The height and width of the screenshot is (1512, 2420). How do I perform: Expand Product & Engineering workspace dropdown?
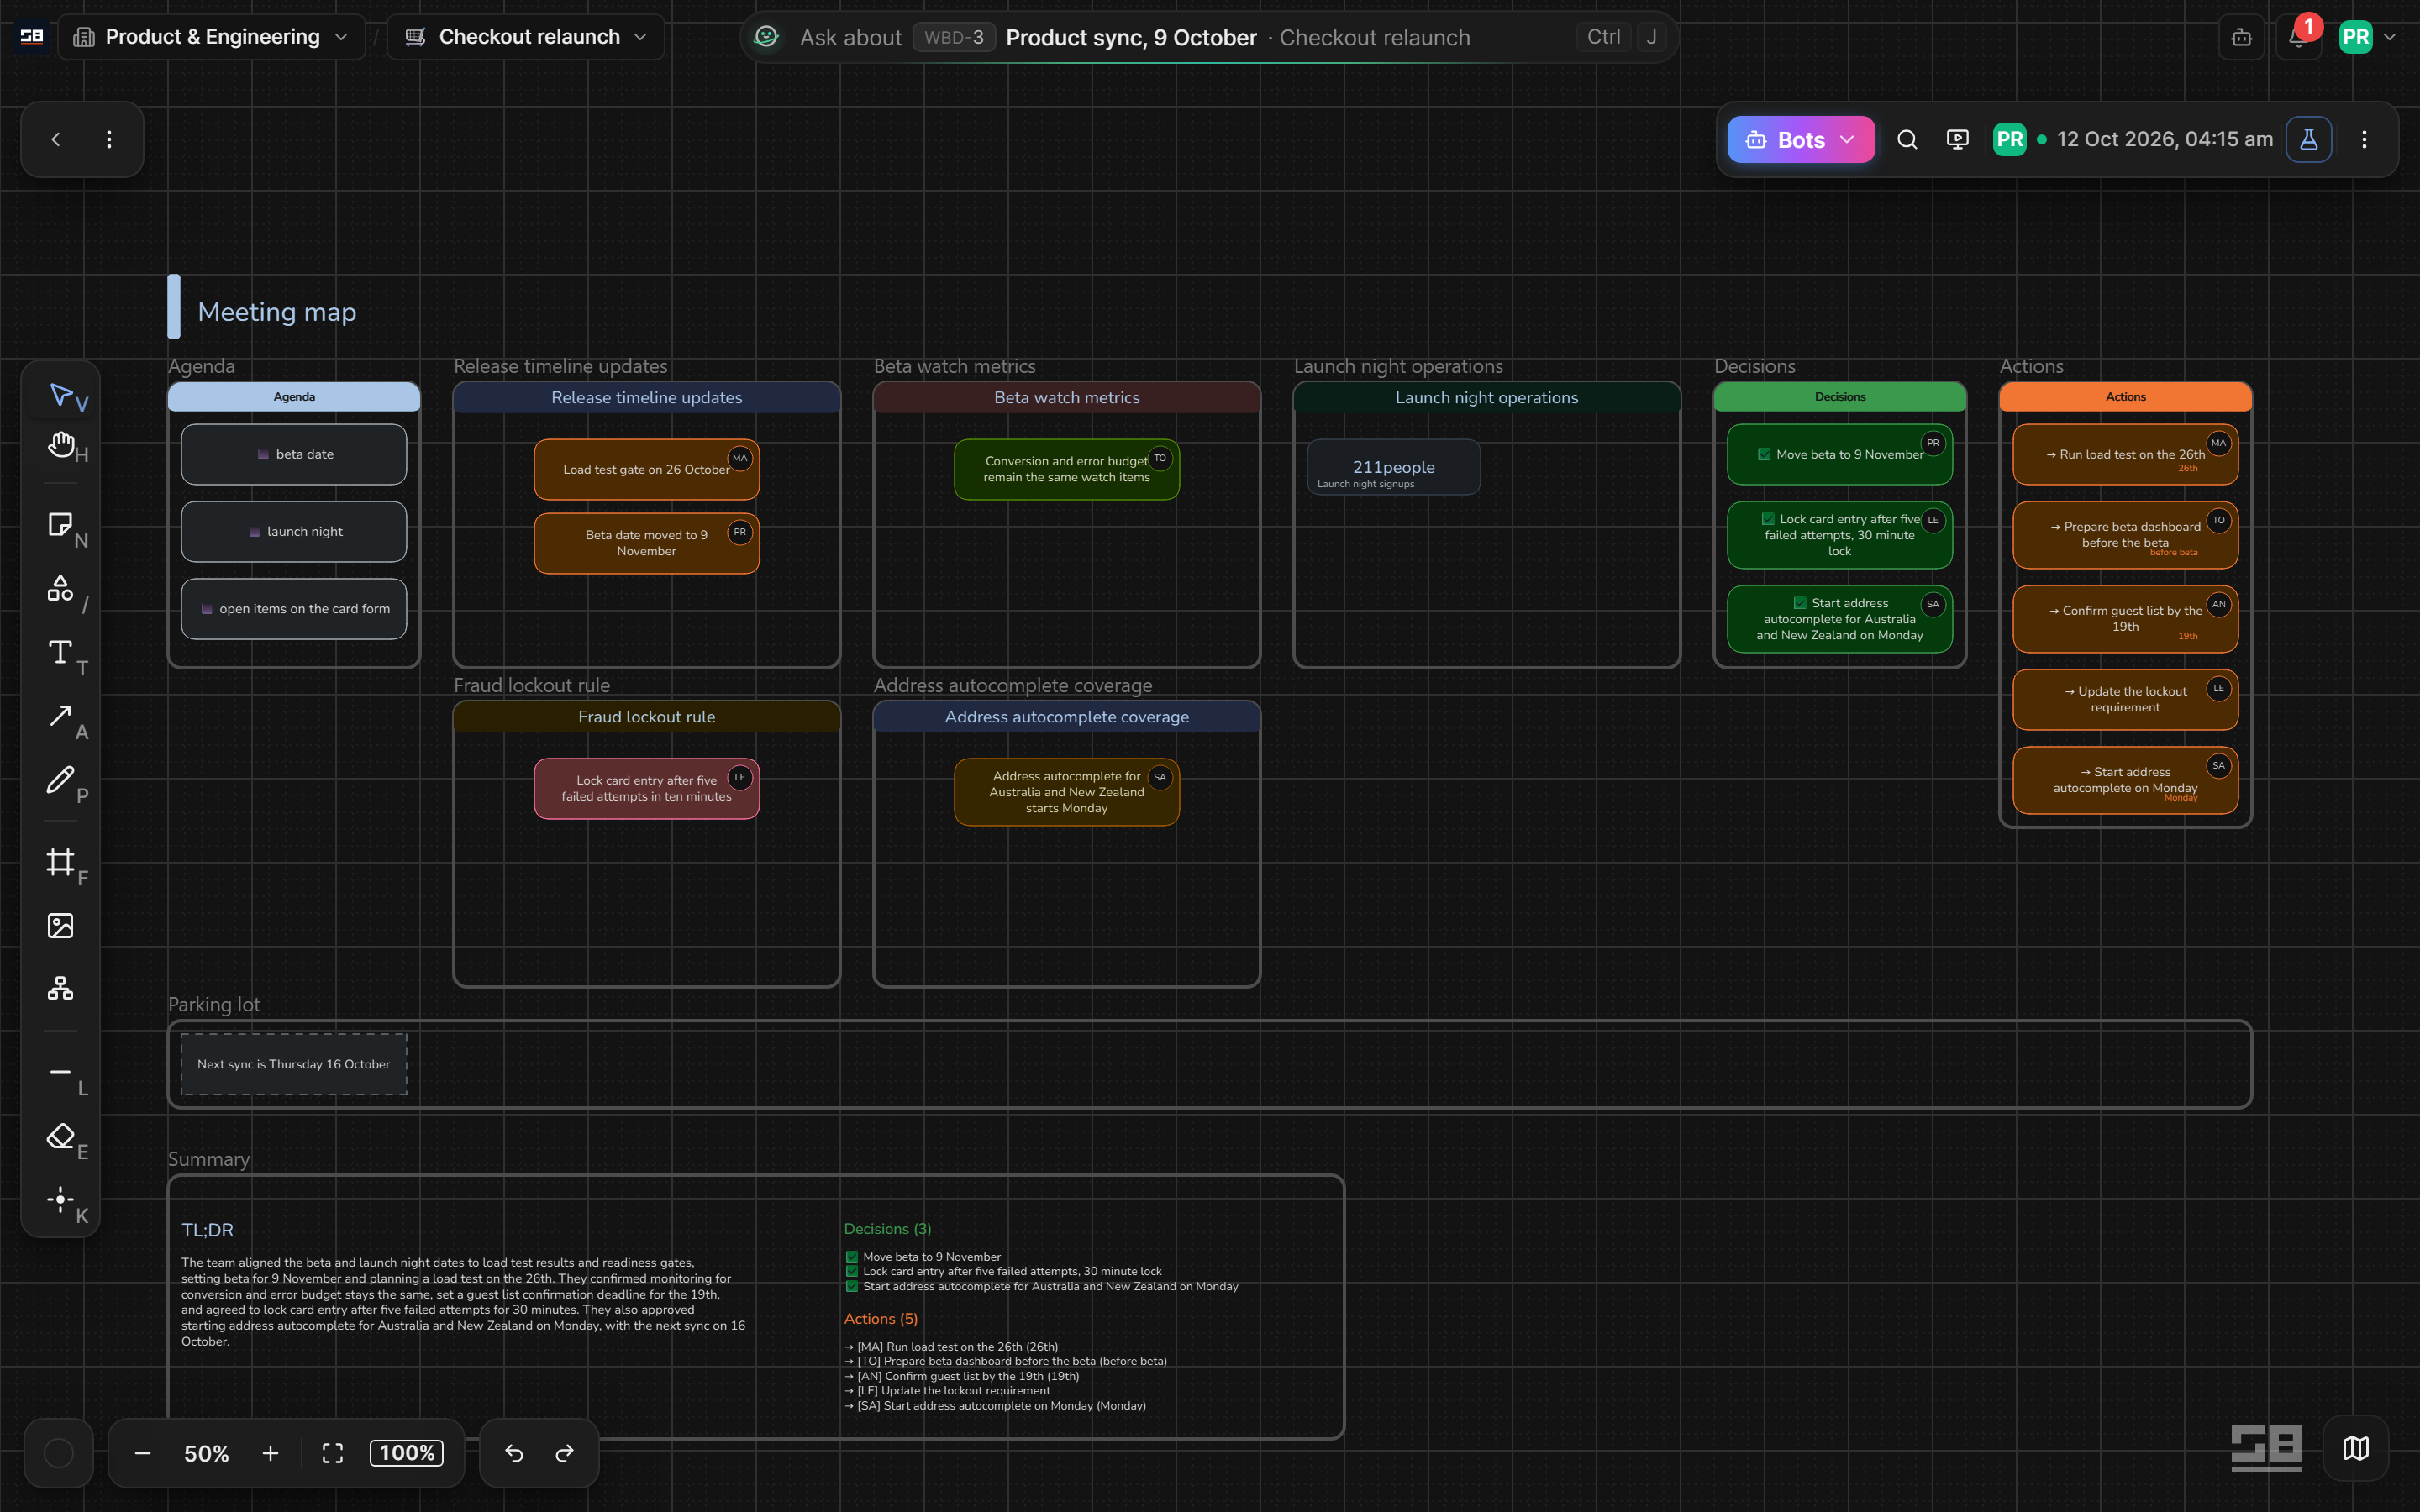[x=211, y=37]
